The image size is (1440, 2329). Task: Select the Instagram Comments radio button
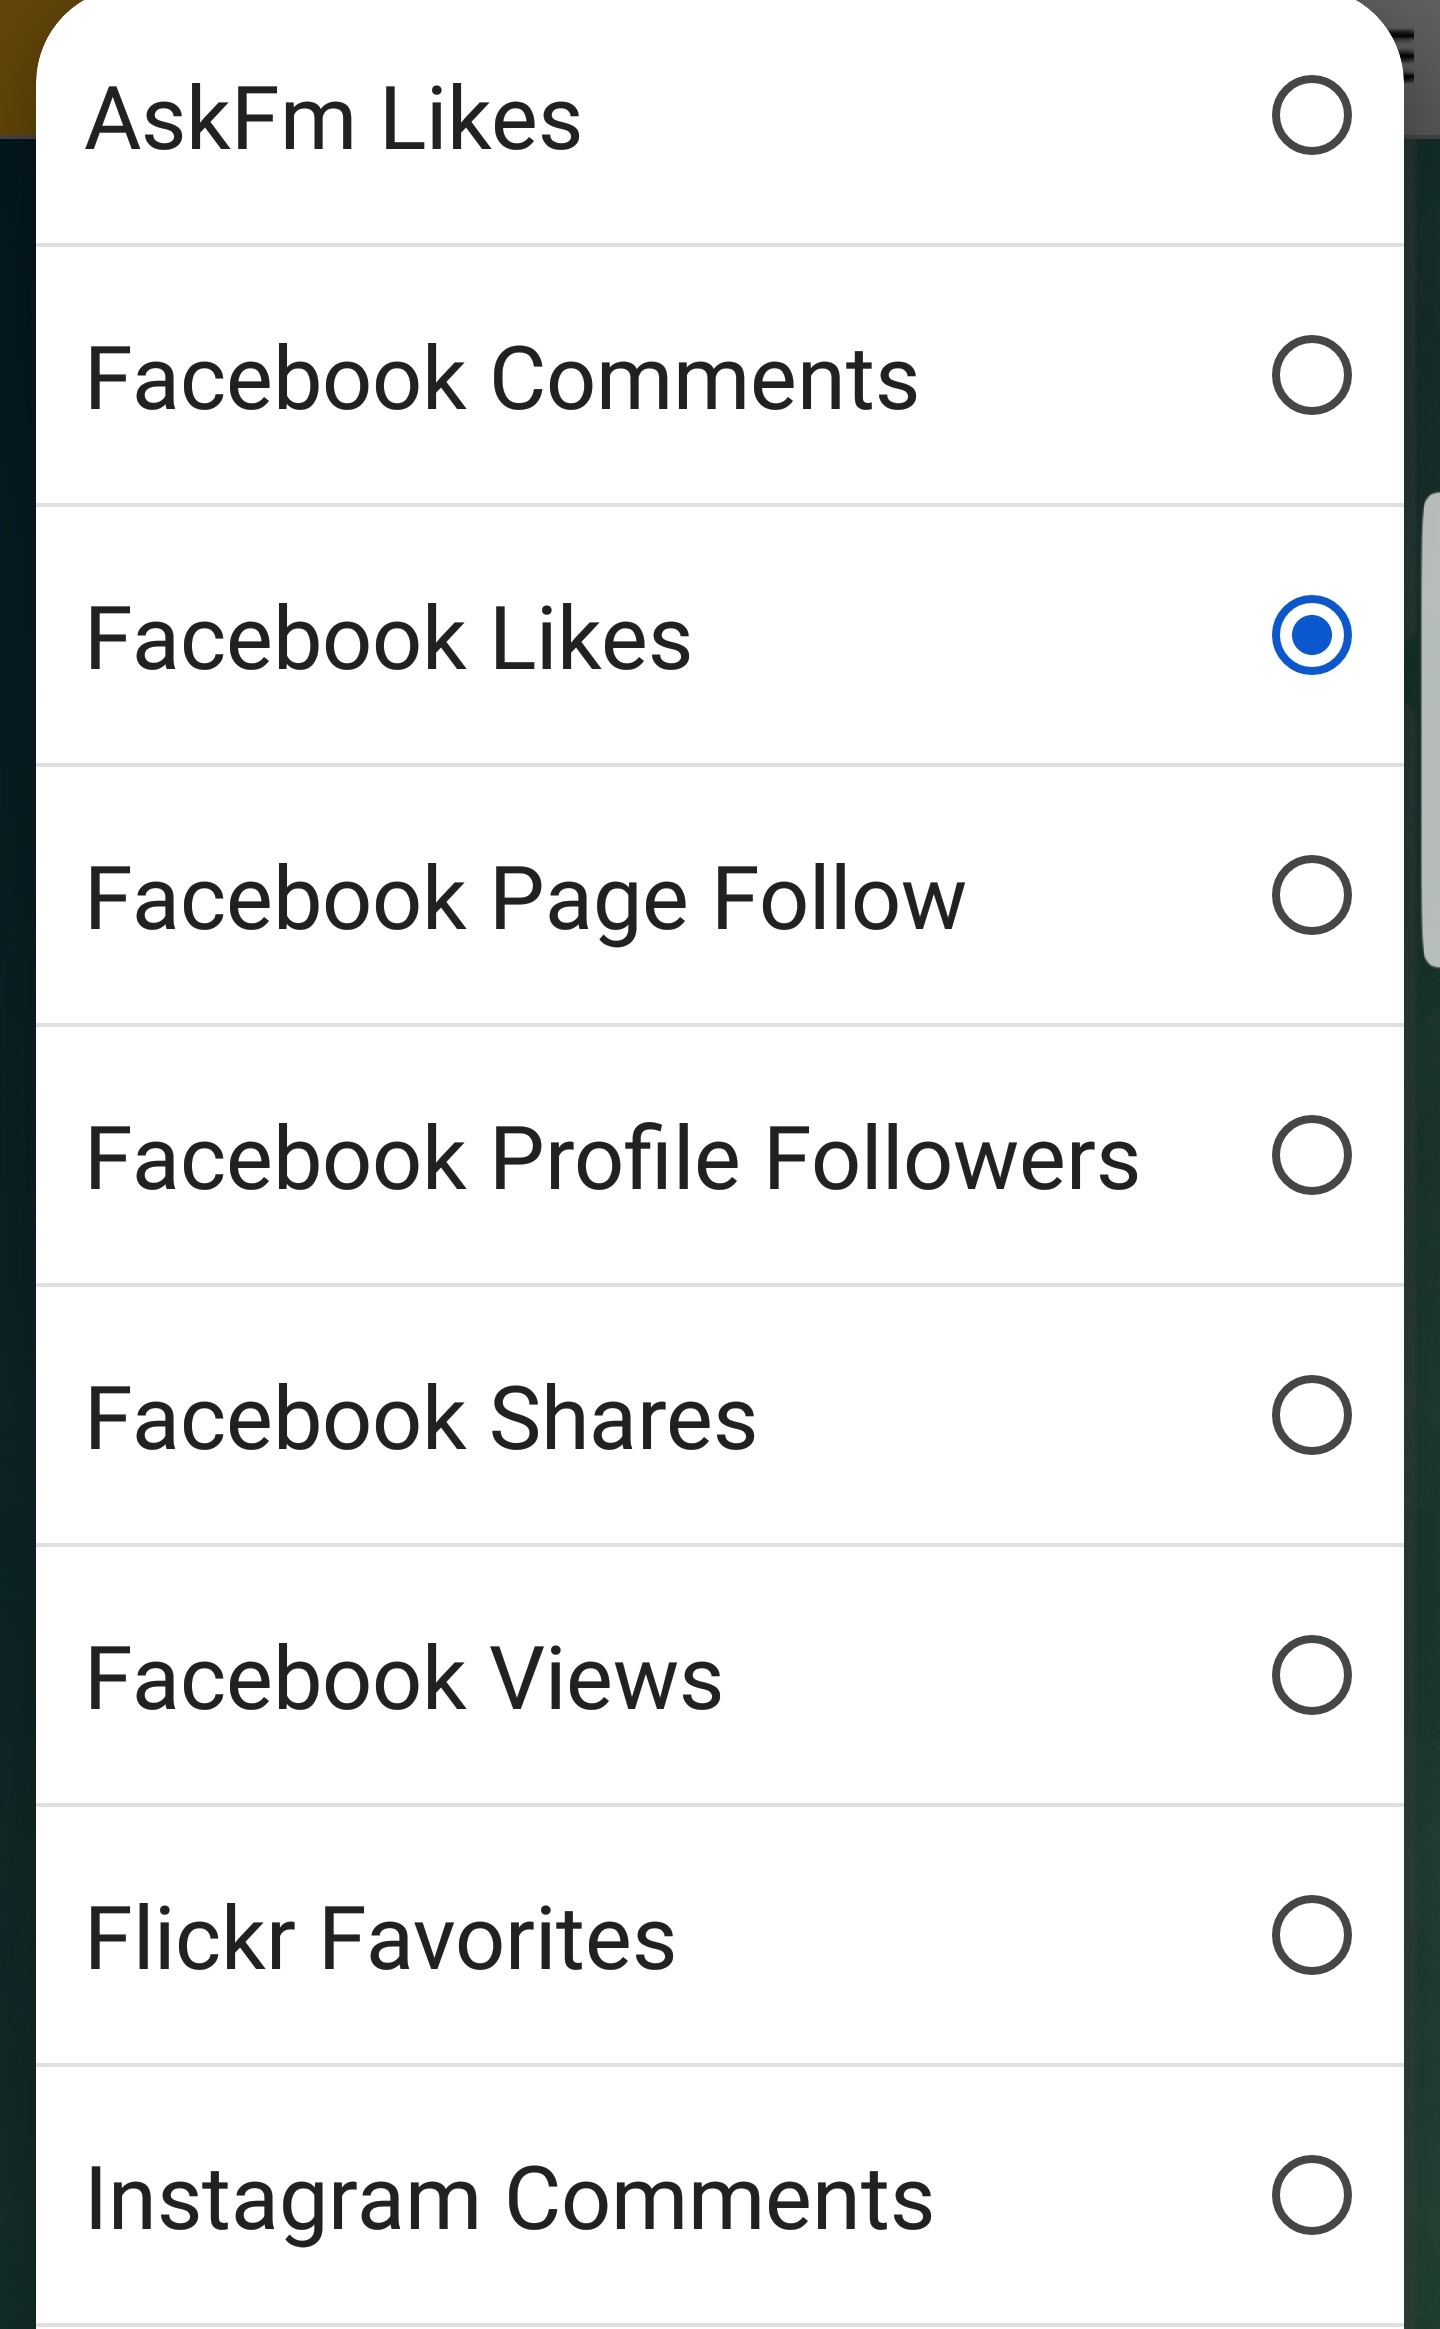point(1311,2195)
